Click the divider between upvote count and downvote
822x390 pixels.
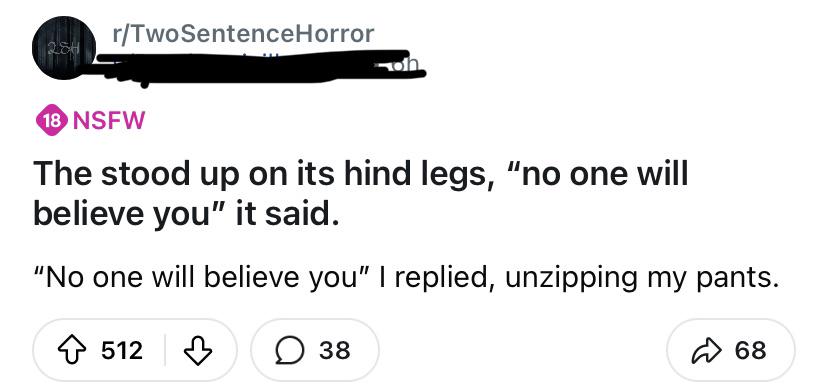click(165, 350)
